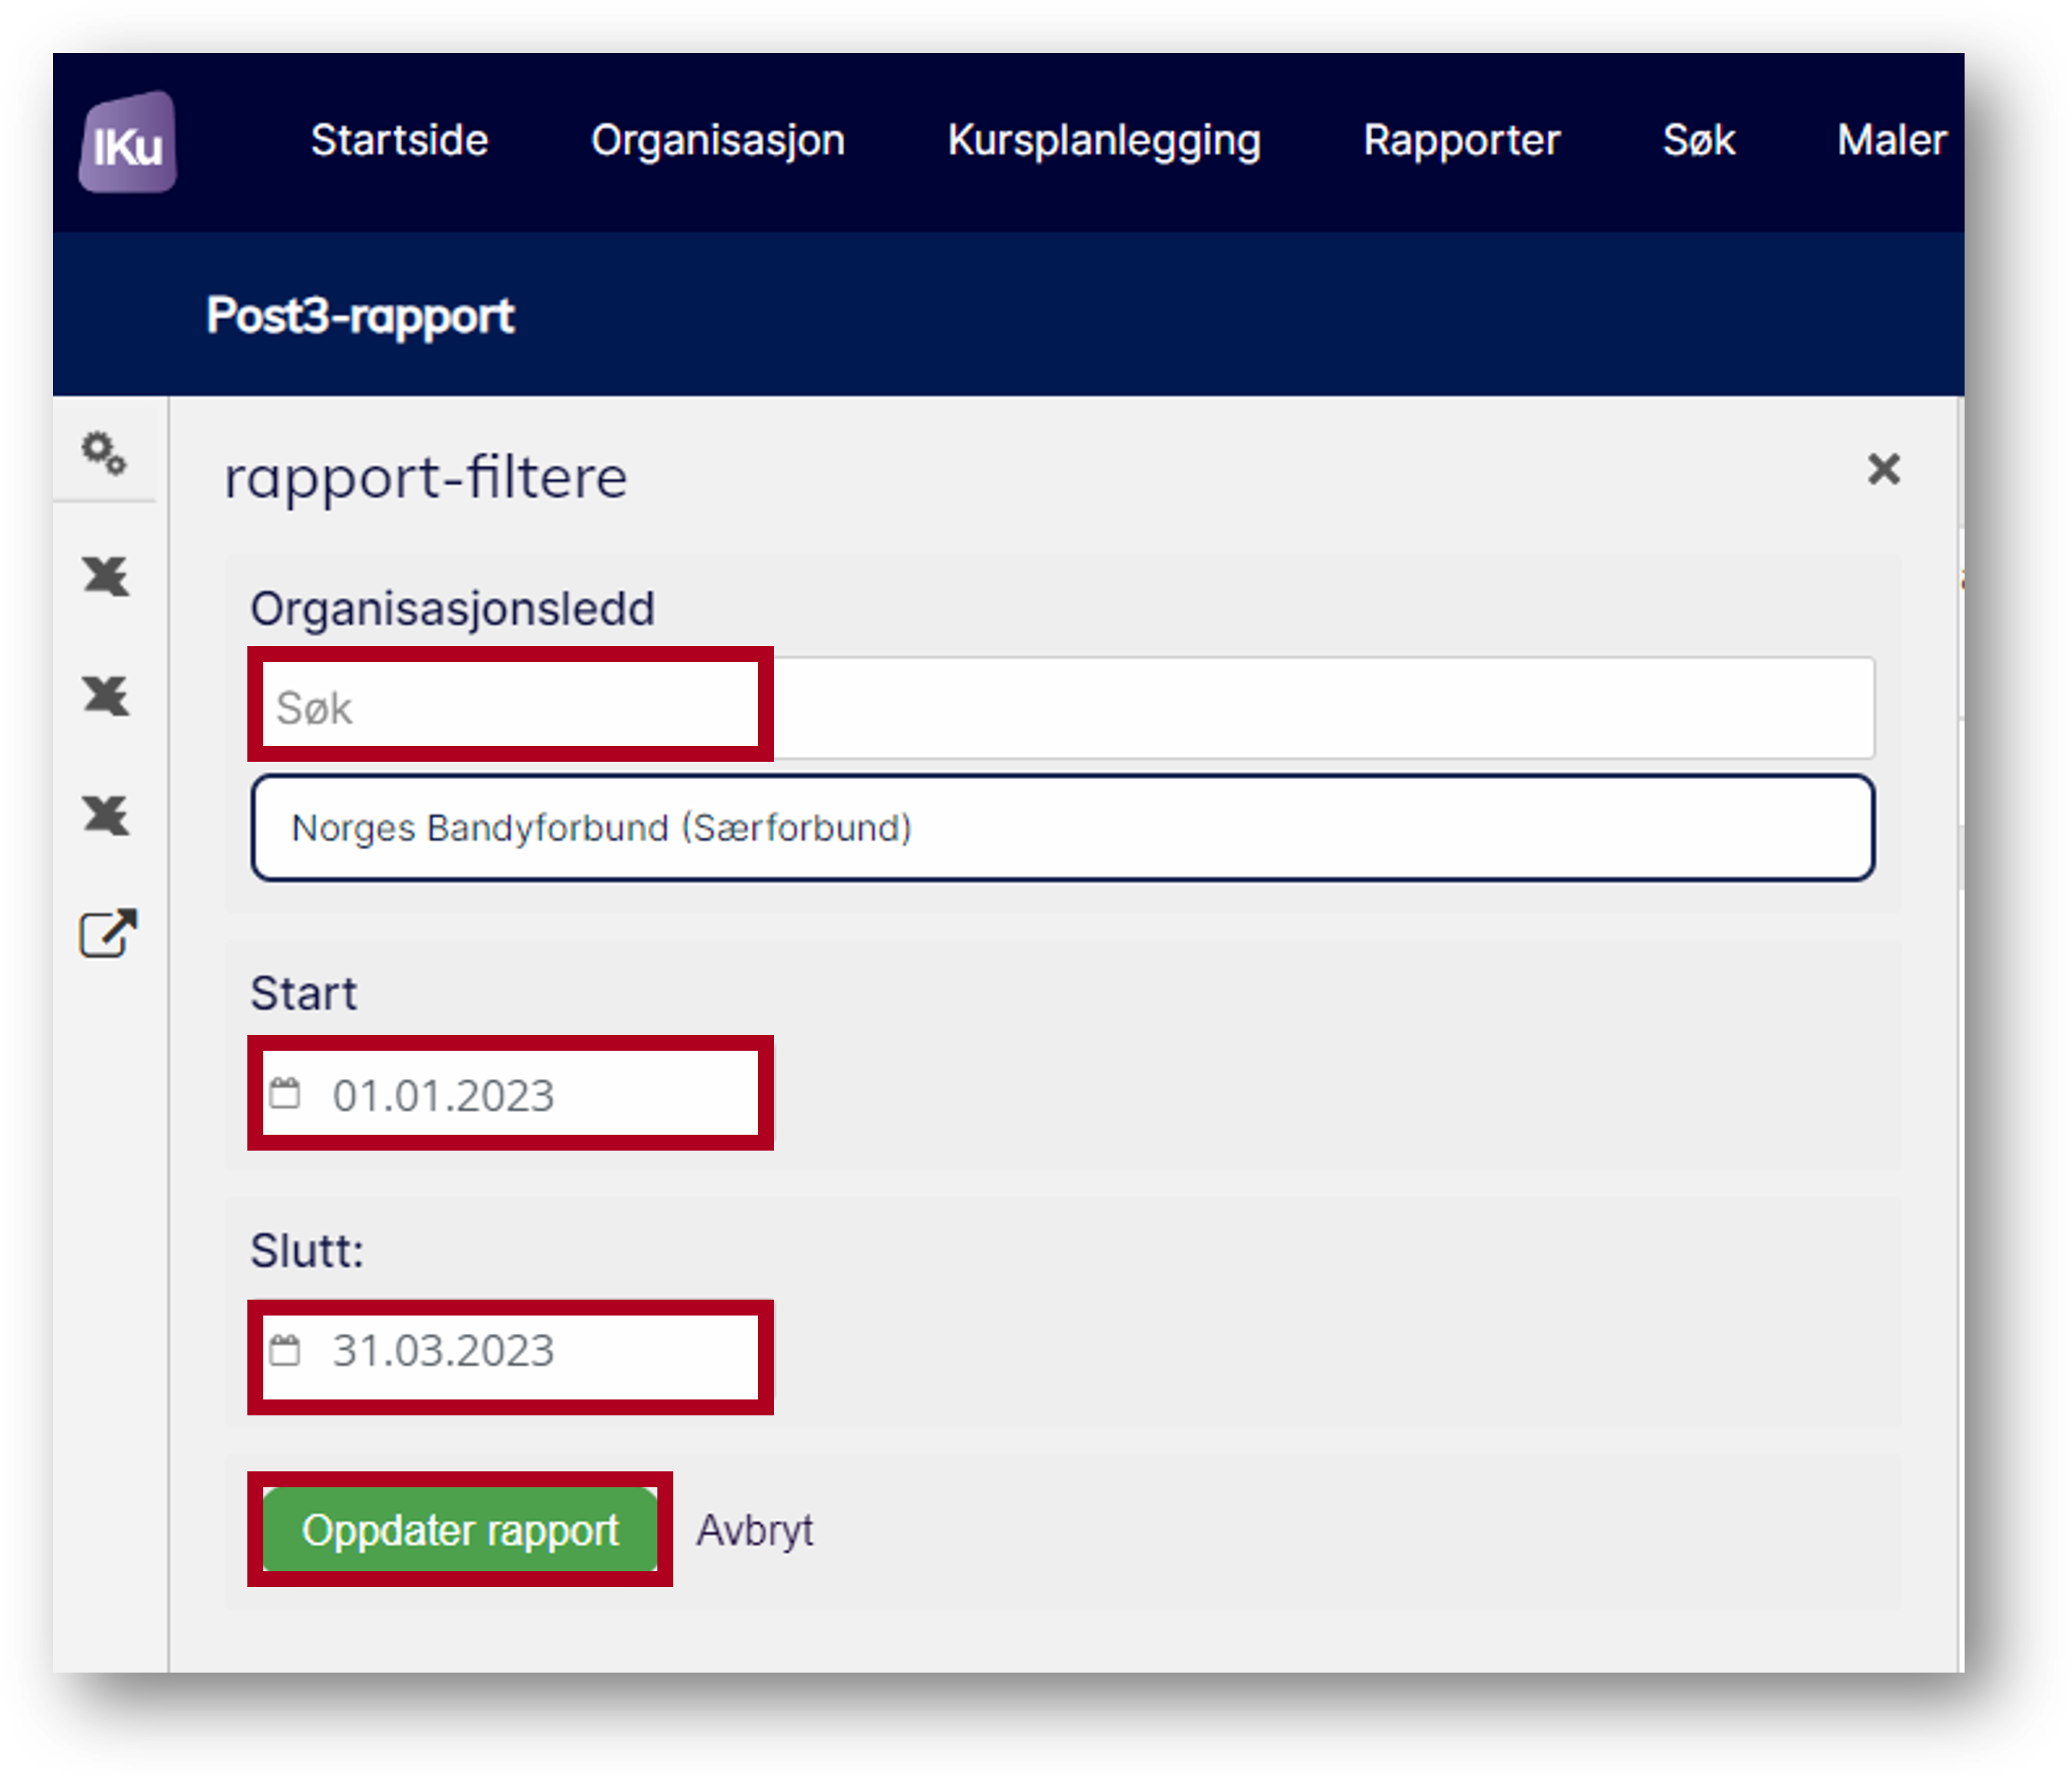Open the Startside menu item

point(399,140)
